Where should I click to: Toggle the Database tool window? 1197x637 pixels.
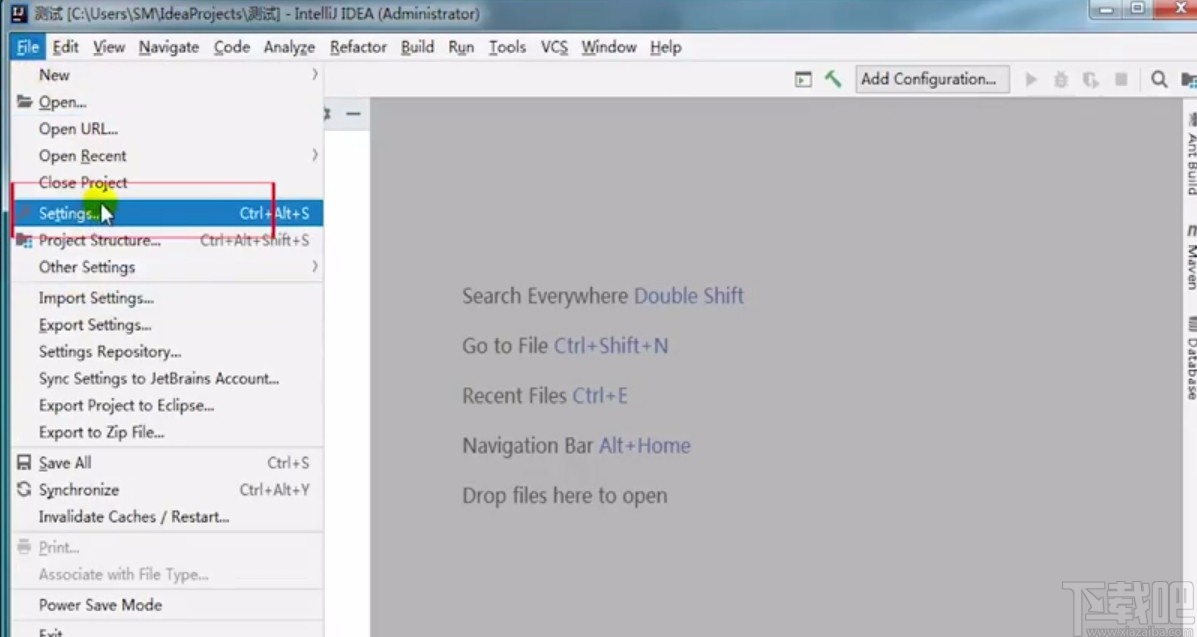click(x=1189, y=355)
